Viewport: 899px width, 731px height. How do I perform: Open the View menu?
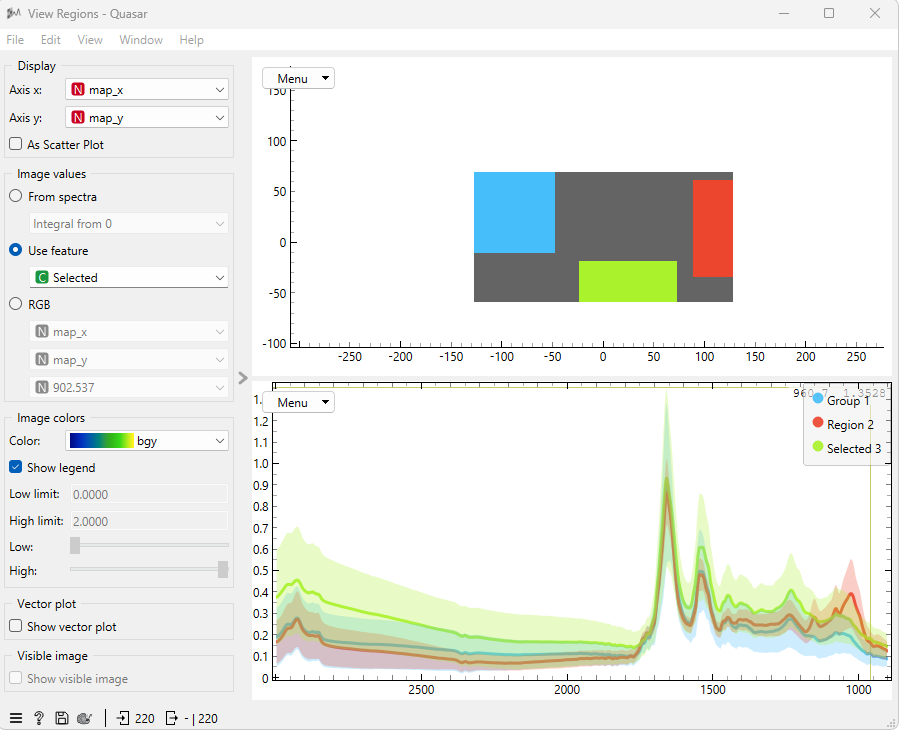coord(90,40)
